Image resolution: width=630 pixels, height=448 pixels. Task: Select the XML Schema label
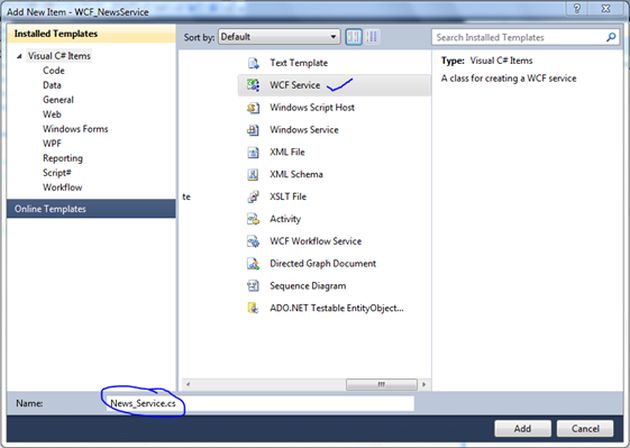click(296, 174)
